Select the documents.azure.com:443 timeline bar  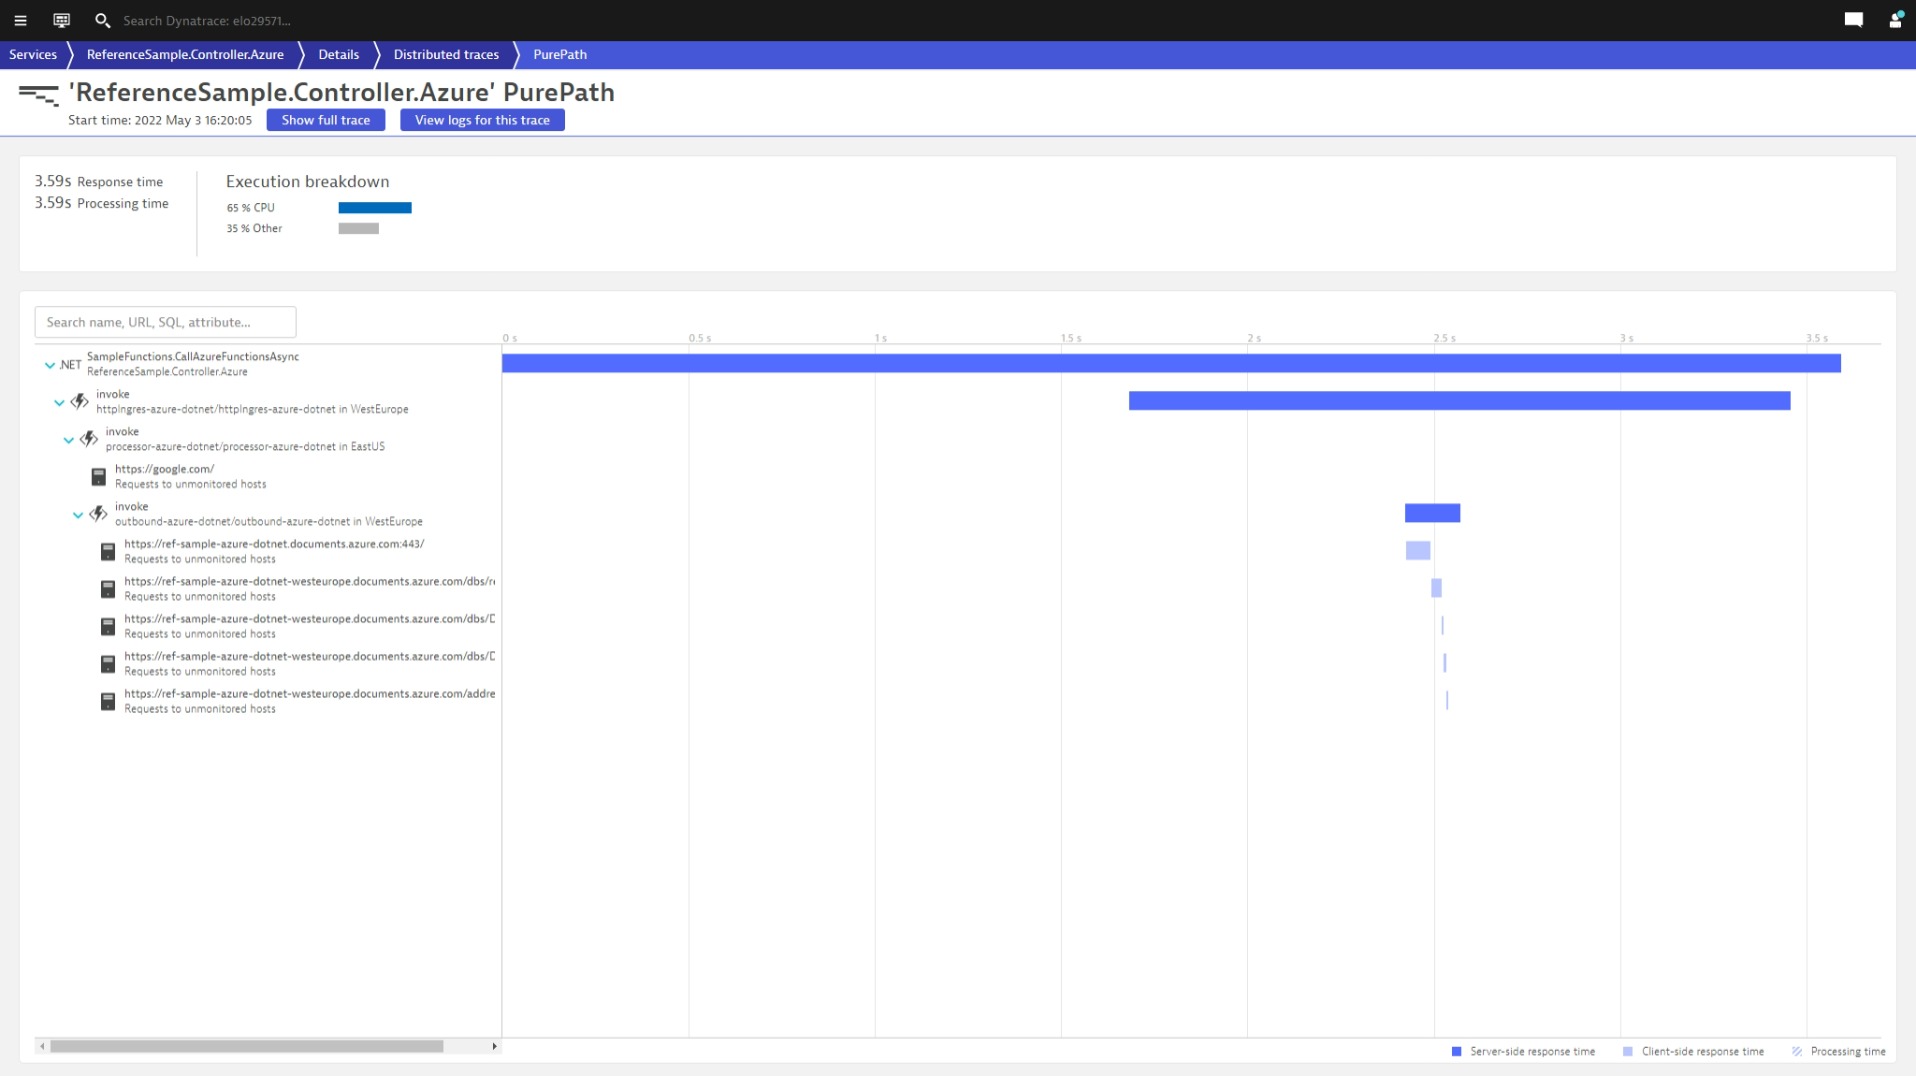point(1418,551)
